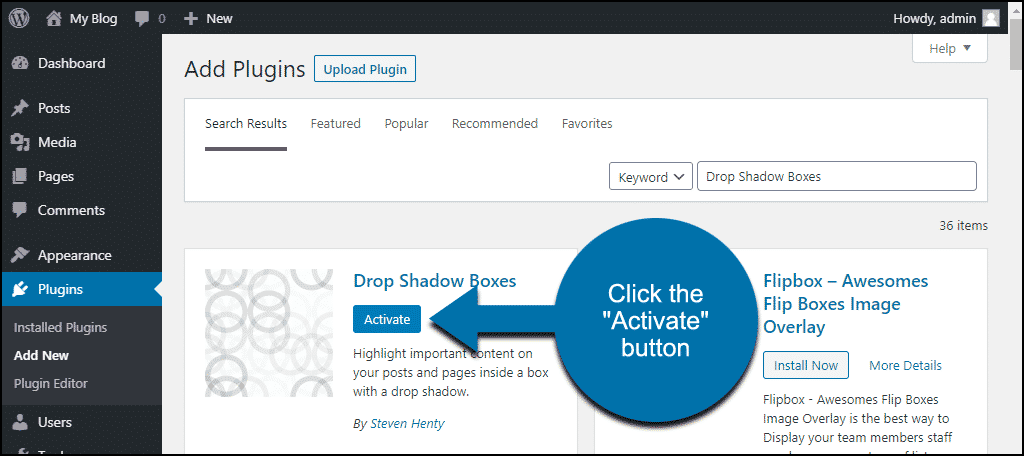Switch to the Recommended tab
Image resolution: width=1024 pixels, height=456 pixels.
pyautogui.click(x=495, y=123)
